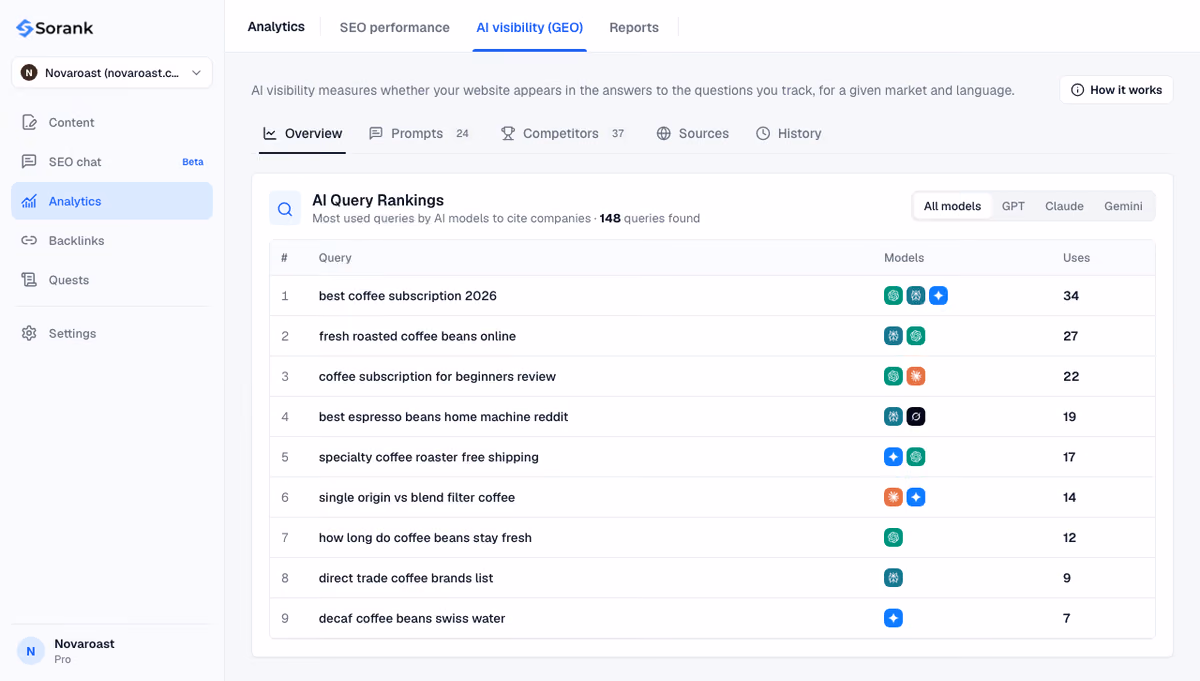Click the Claude icon in the beginners review row
This screenshot has width=1200, height=681.
click(916, 376)
